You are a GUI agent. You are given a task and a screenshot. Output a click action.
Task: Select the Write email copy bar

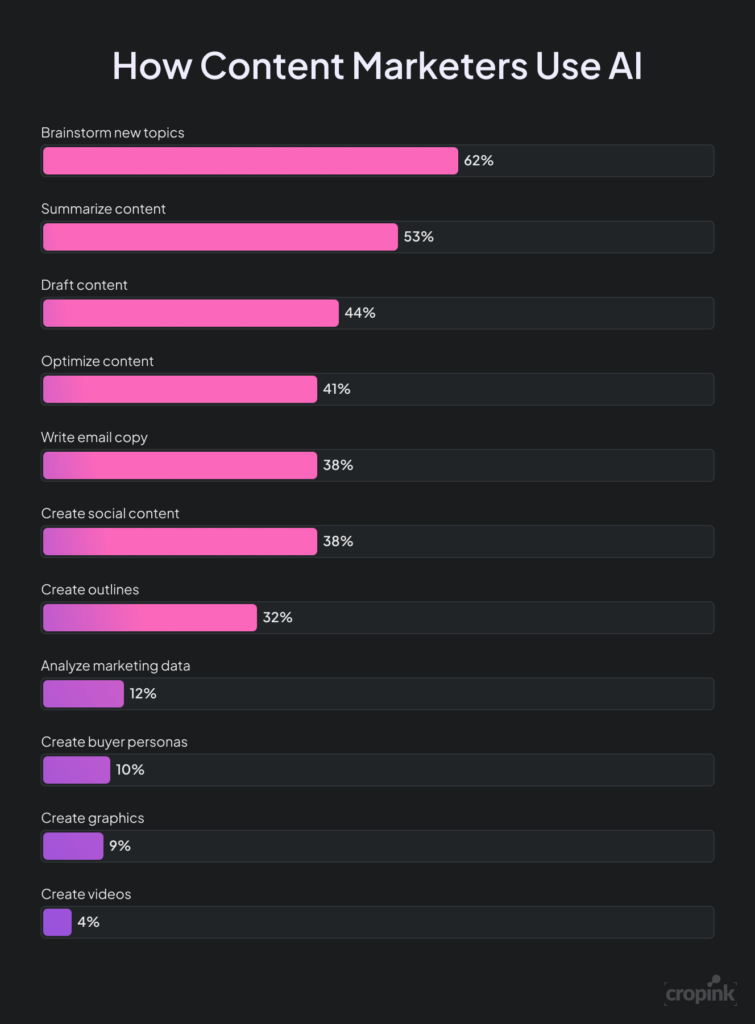(x=180, y=465)
